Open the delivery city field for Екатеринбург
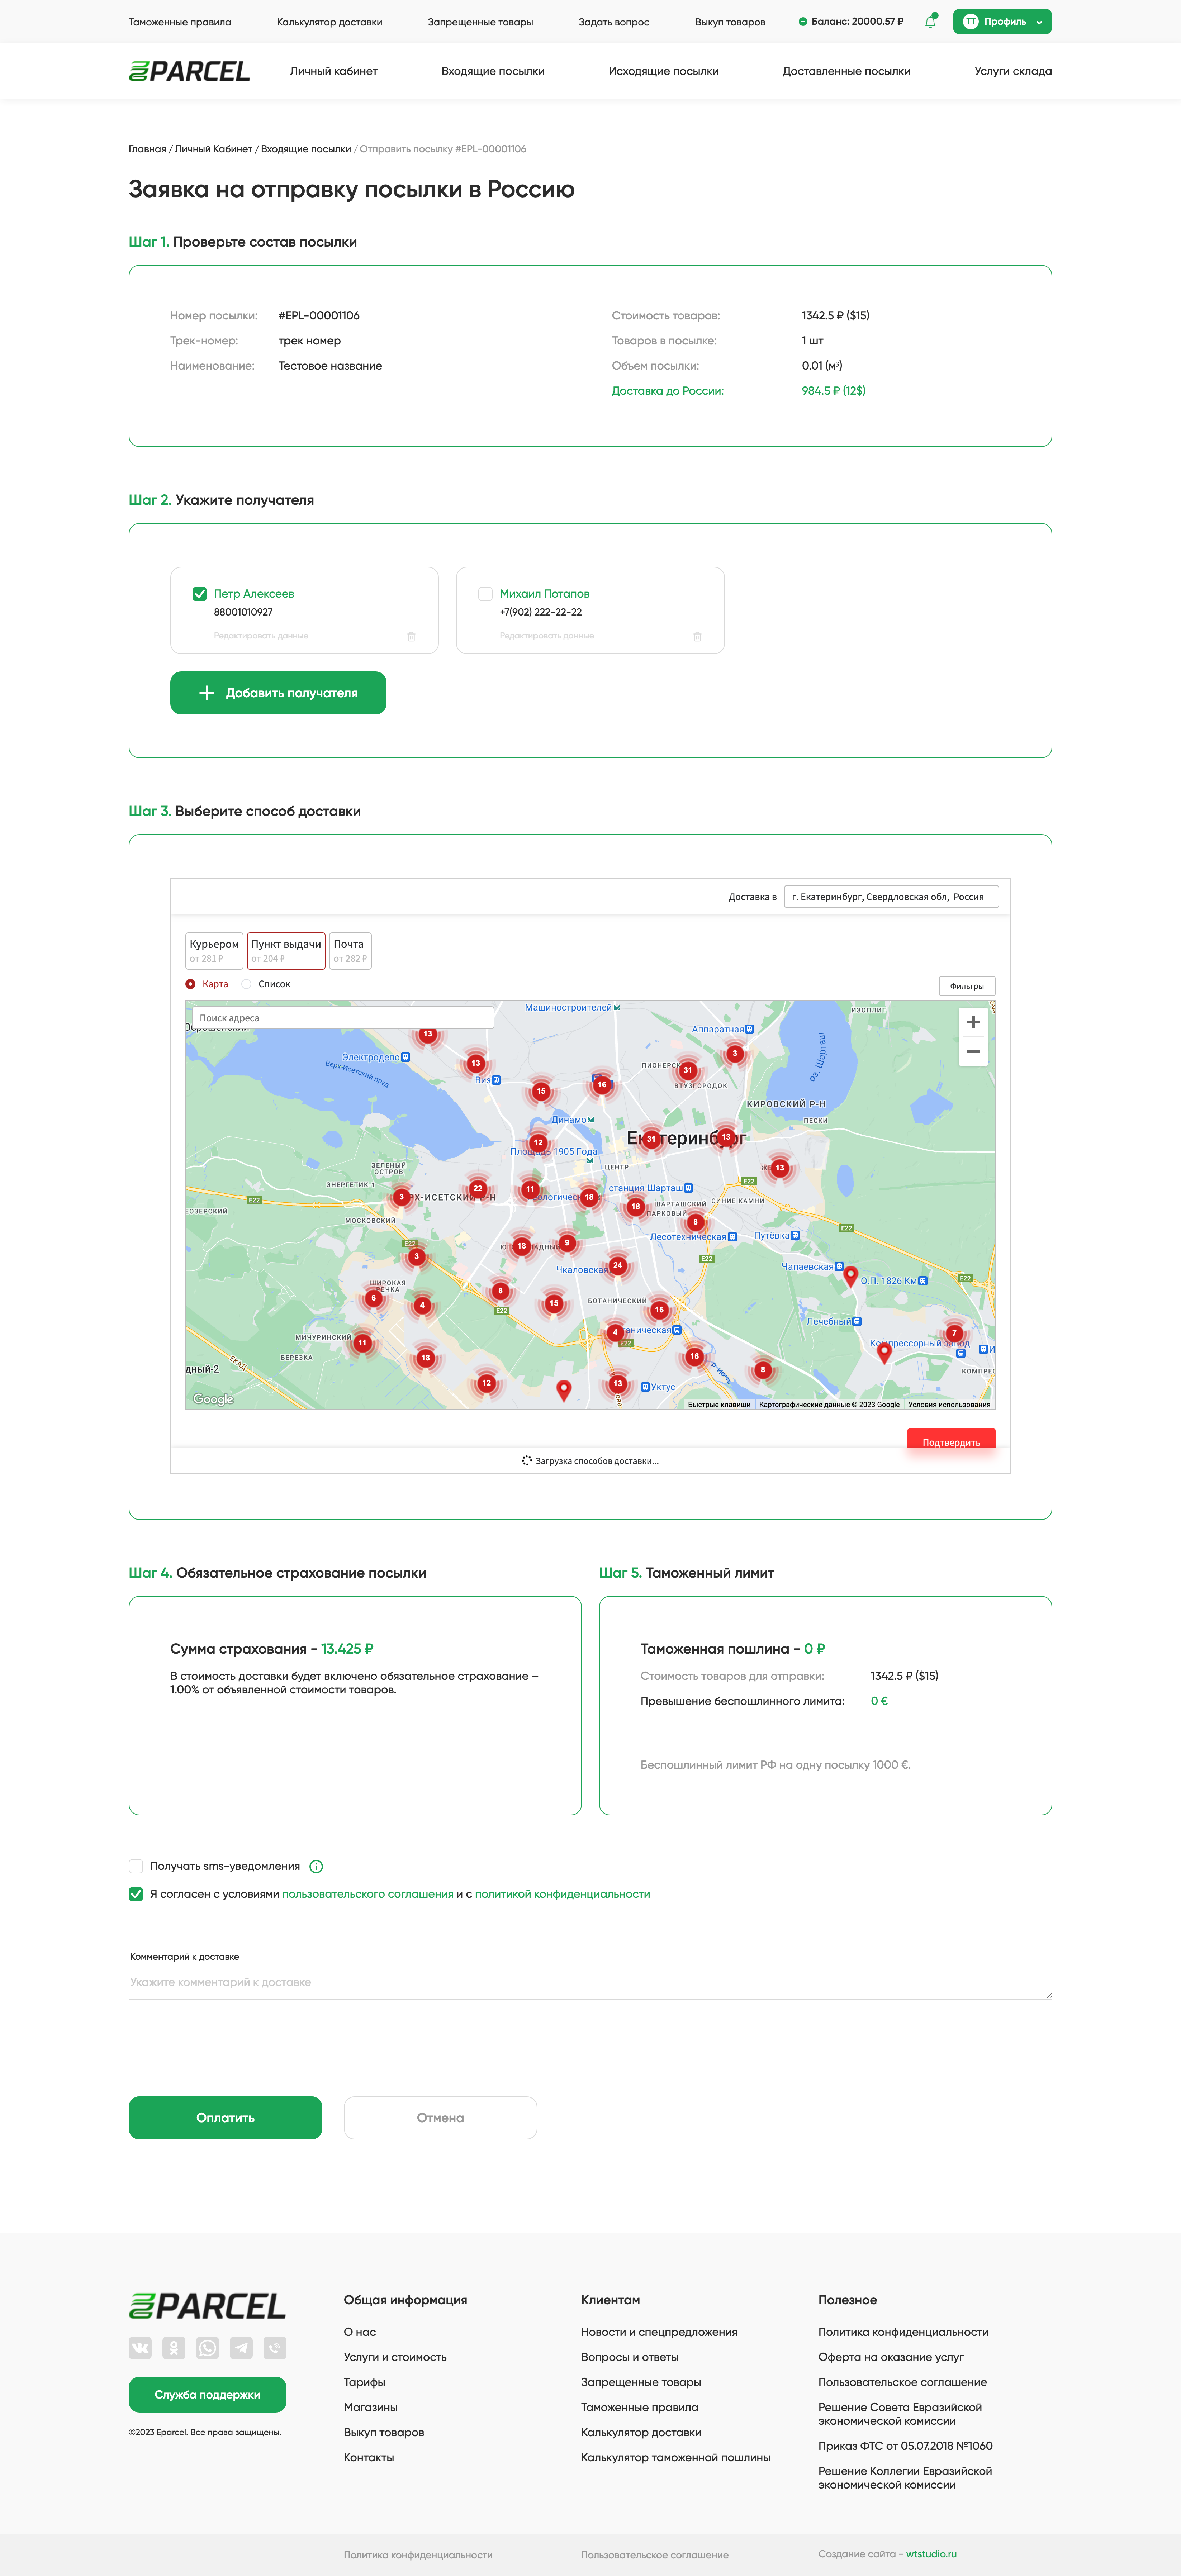The width and height of the screenshot is (1181, 2576). 891,897
